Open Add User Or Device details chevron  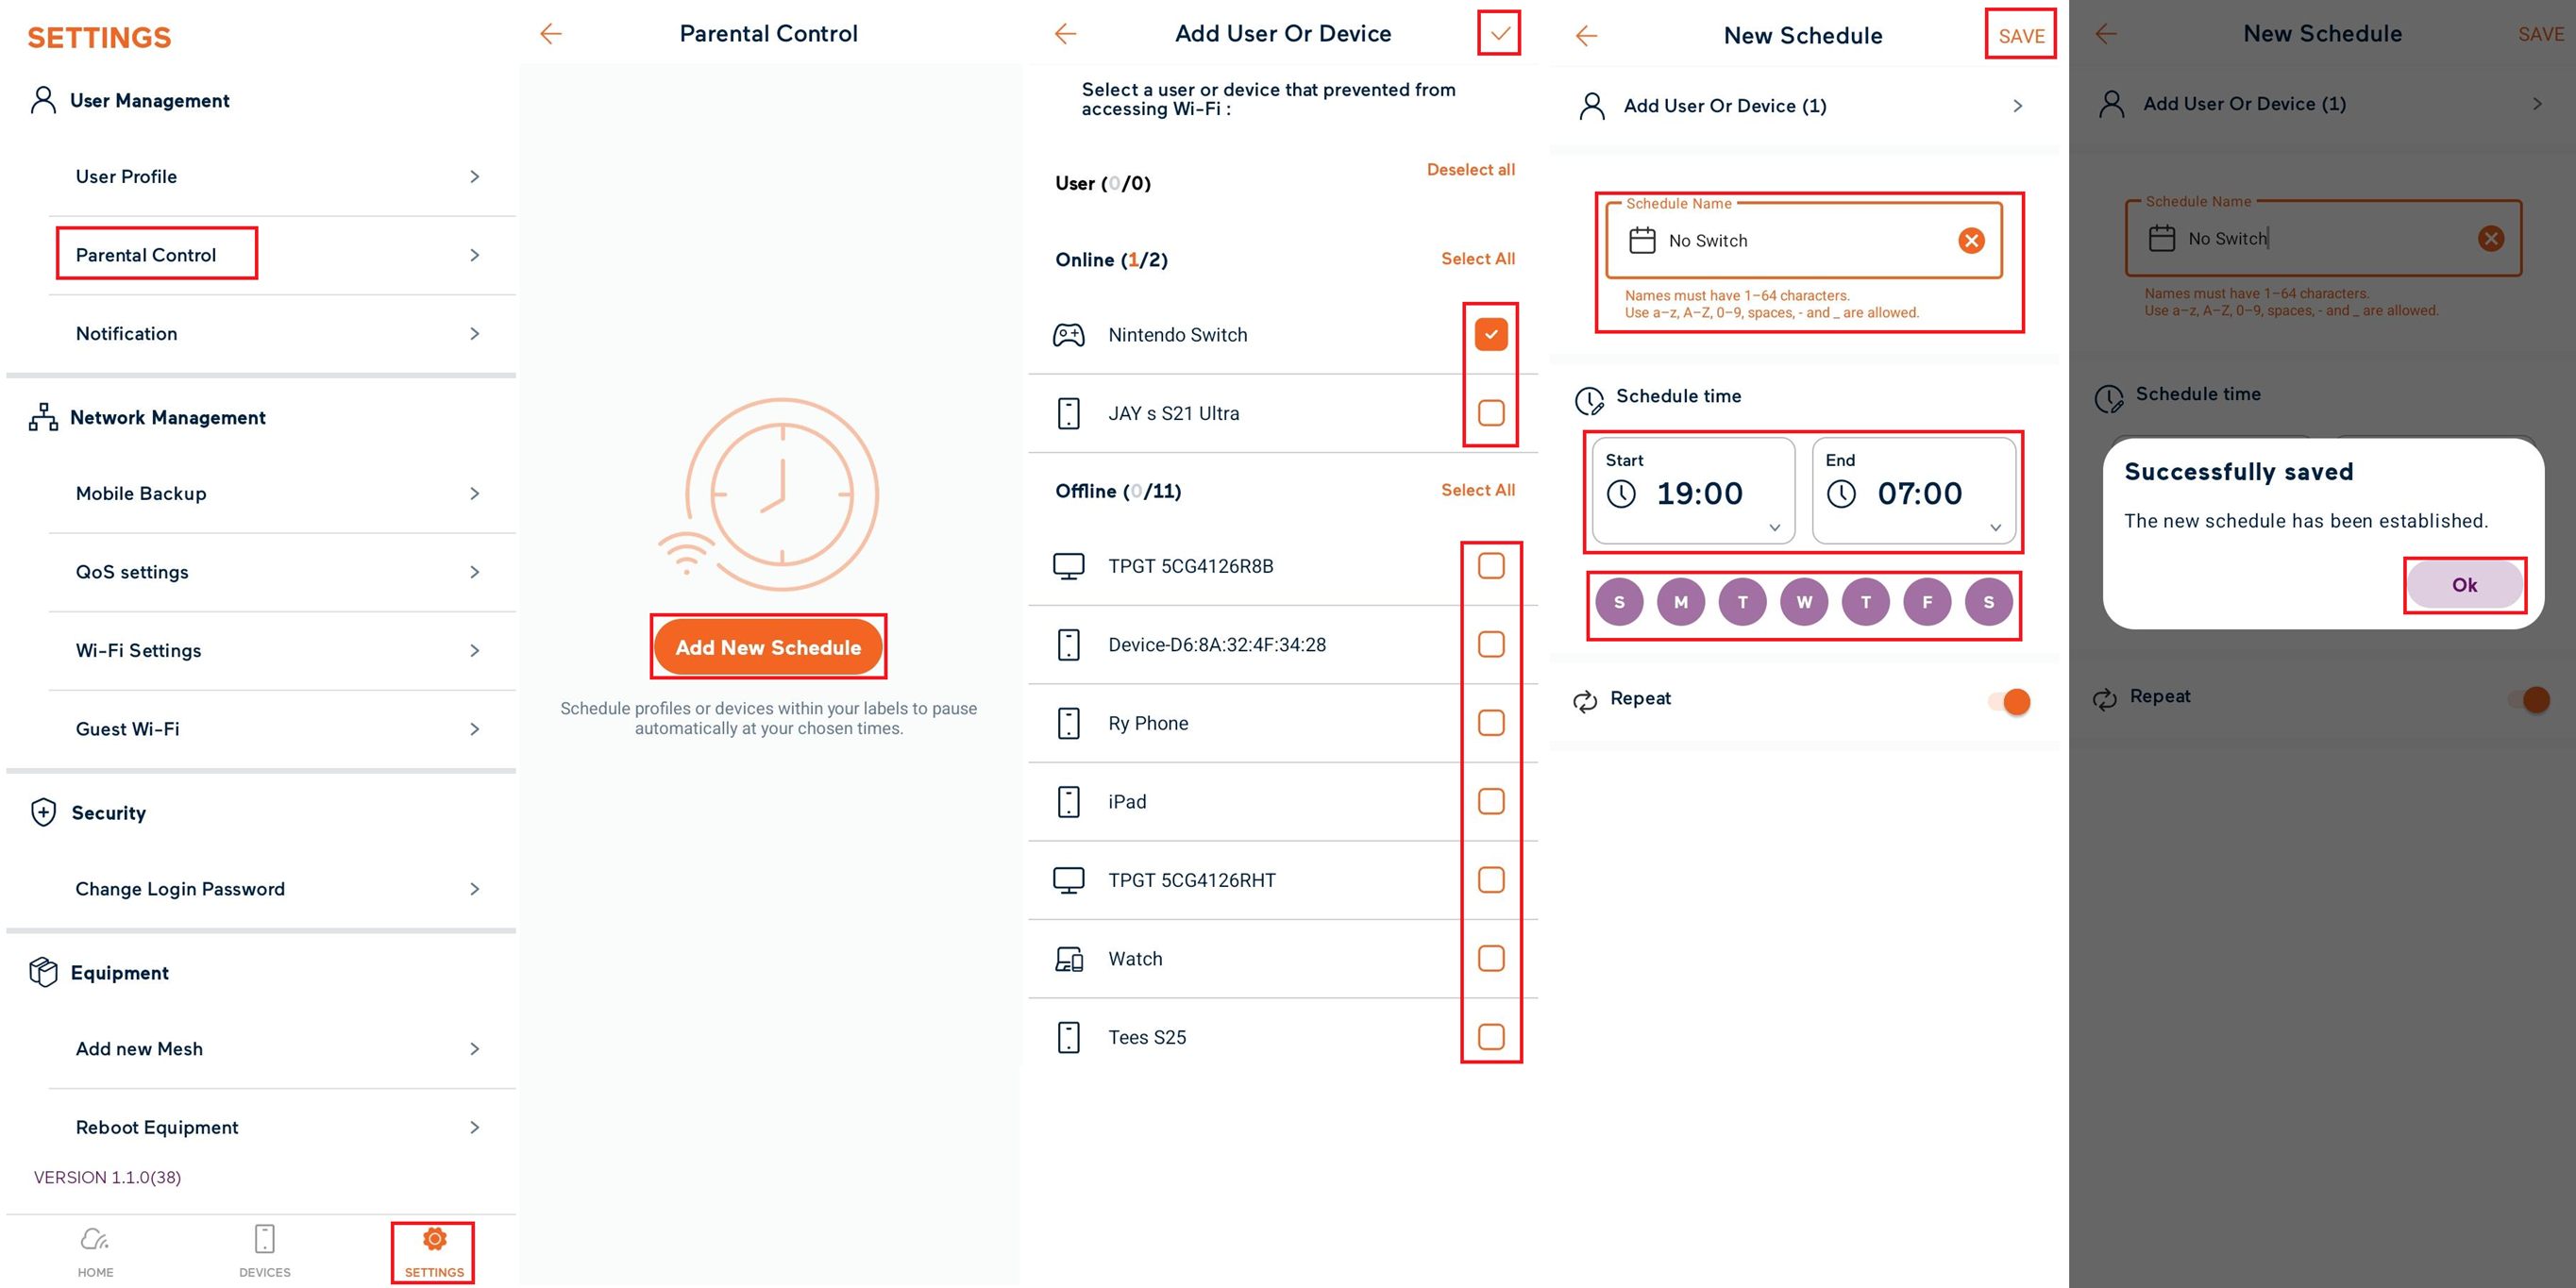point(2018,105)
